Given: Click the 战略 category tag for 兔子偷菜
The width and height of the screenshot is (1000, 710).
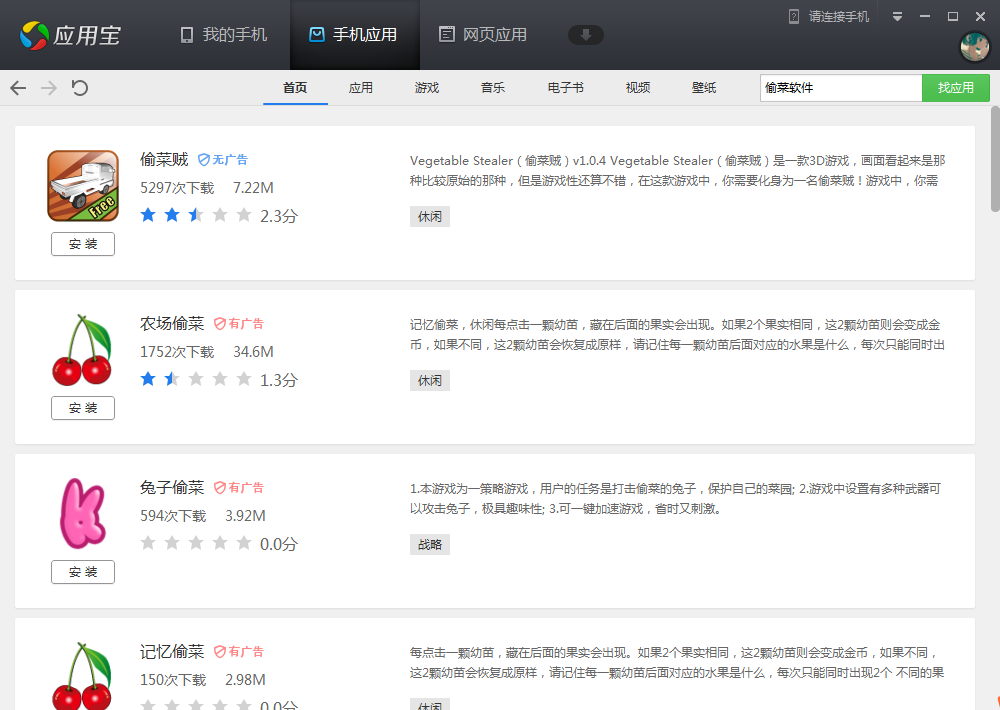Looking at the screenshot, I should point(429,544).
